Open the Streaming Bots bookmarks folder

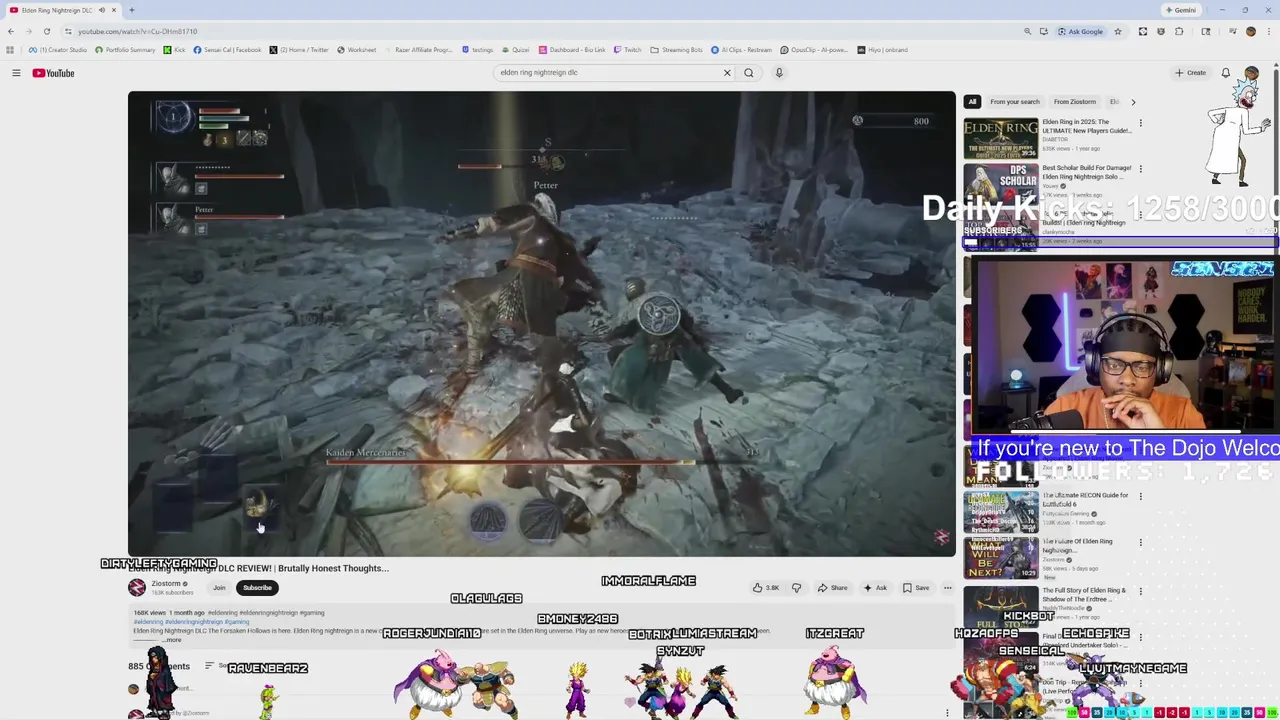[x=677, y=50]
